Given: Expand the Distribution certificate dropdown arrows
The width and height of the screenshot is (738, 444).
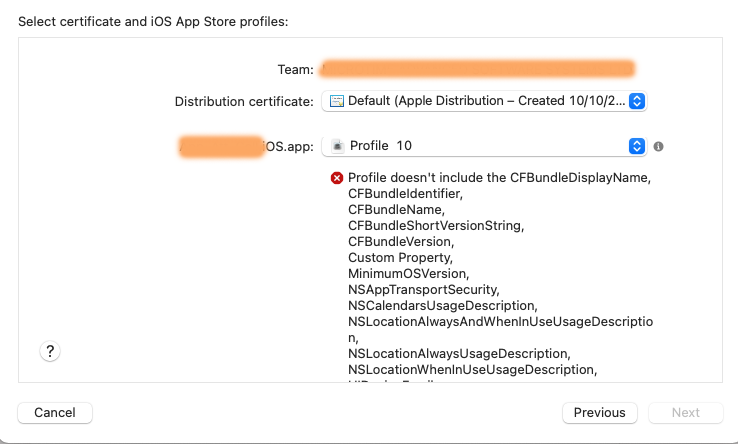Looking at the screenshot, I should pyautogui.click(x=637, y=101).
